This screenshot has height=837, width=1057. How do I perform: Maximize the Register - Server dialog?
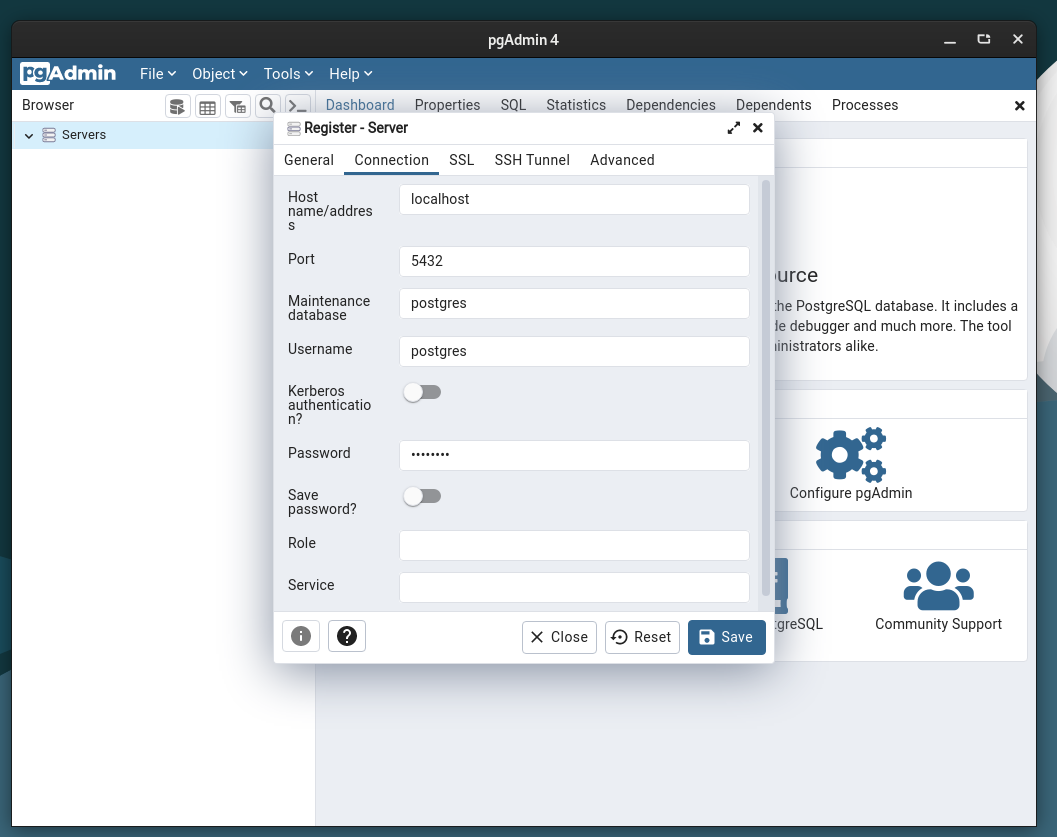click(733, 128)
